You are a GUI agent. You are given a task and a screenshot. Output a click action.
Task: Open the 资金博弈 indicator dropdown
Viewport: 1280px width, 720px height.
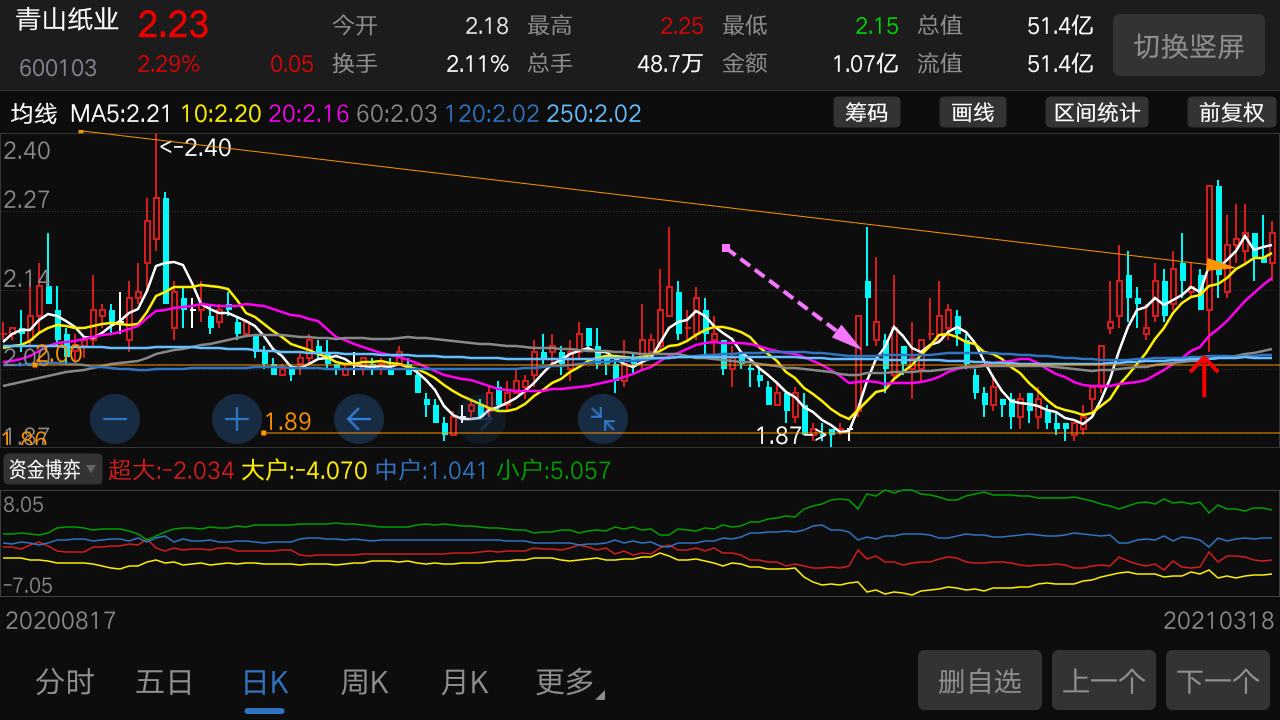[53, 469]
